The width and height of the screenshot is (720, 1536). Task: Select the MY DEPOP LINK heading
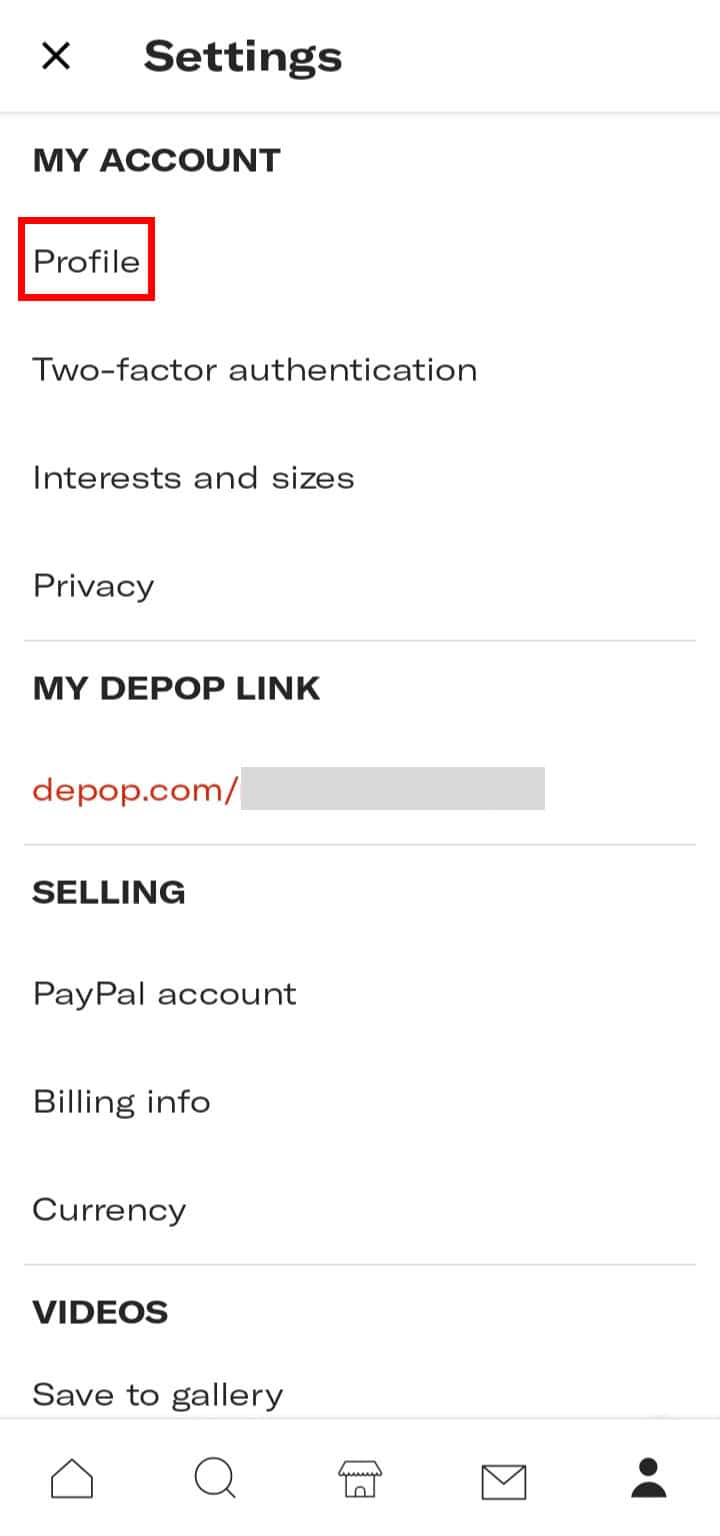(177, 687)
